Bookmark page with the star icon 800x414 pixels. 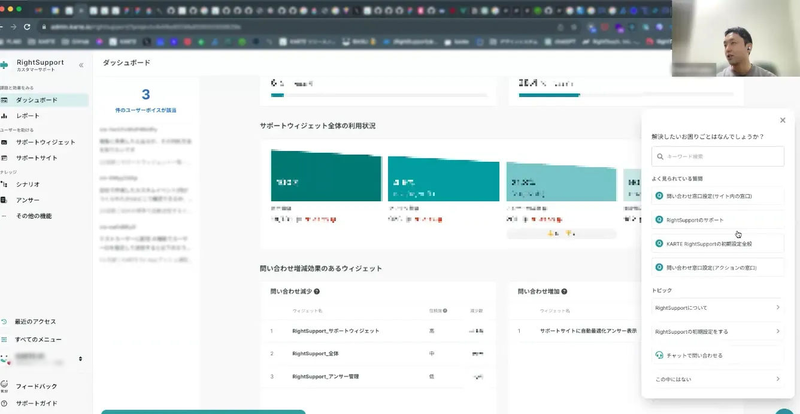(574, 27)
